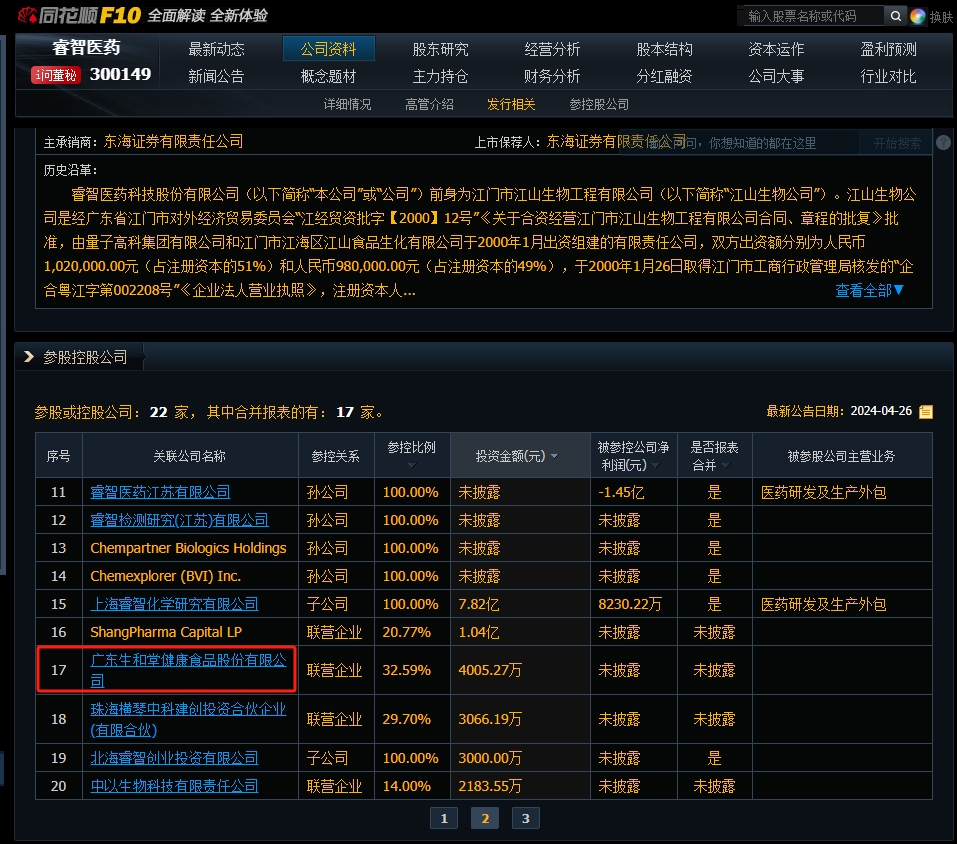
Task: Click the 参股控股公司 section arrow icon
Action: (29, 356)
